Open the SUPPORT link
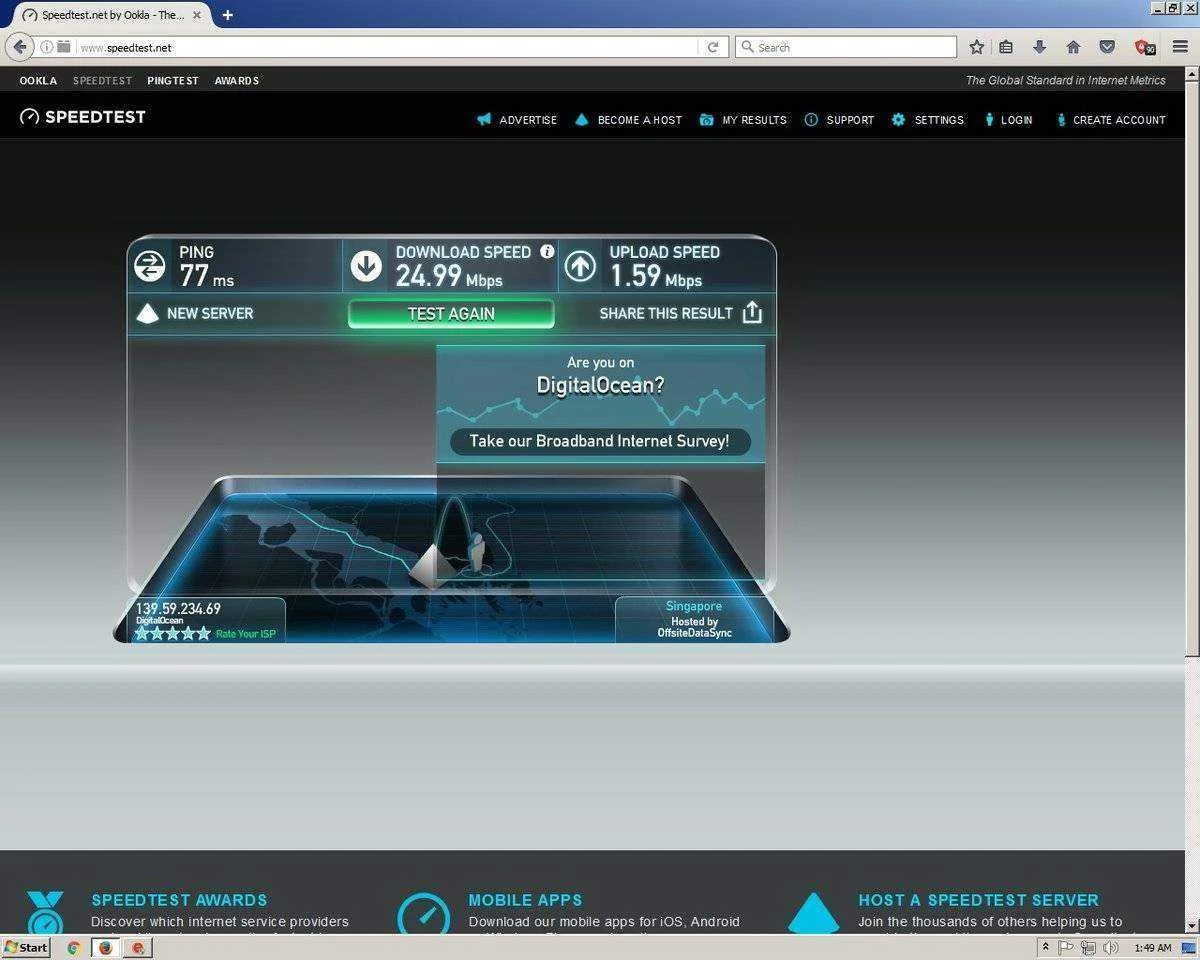Screen dimensions: 1200x960 click(839, 120)
